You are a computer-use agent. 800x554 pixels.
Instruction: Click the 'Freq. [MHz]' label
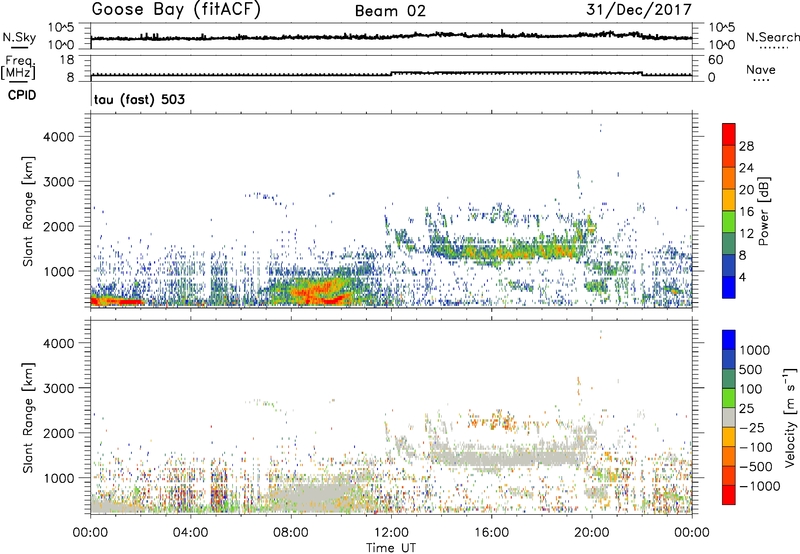[18, 68]
